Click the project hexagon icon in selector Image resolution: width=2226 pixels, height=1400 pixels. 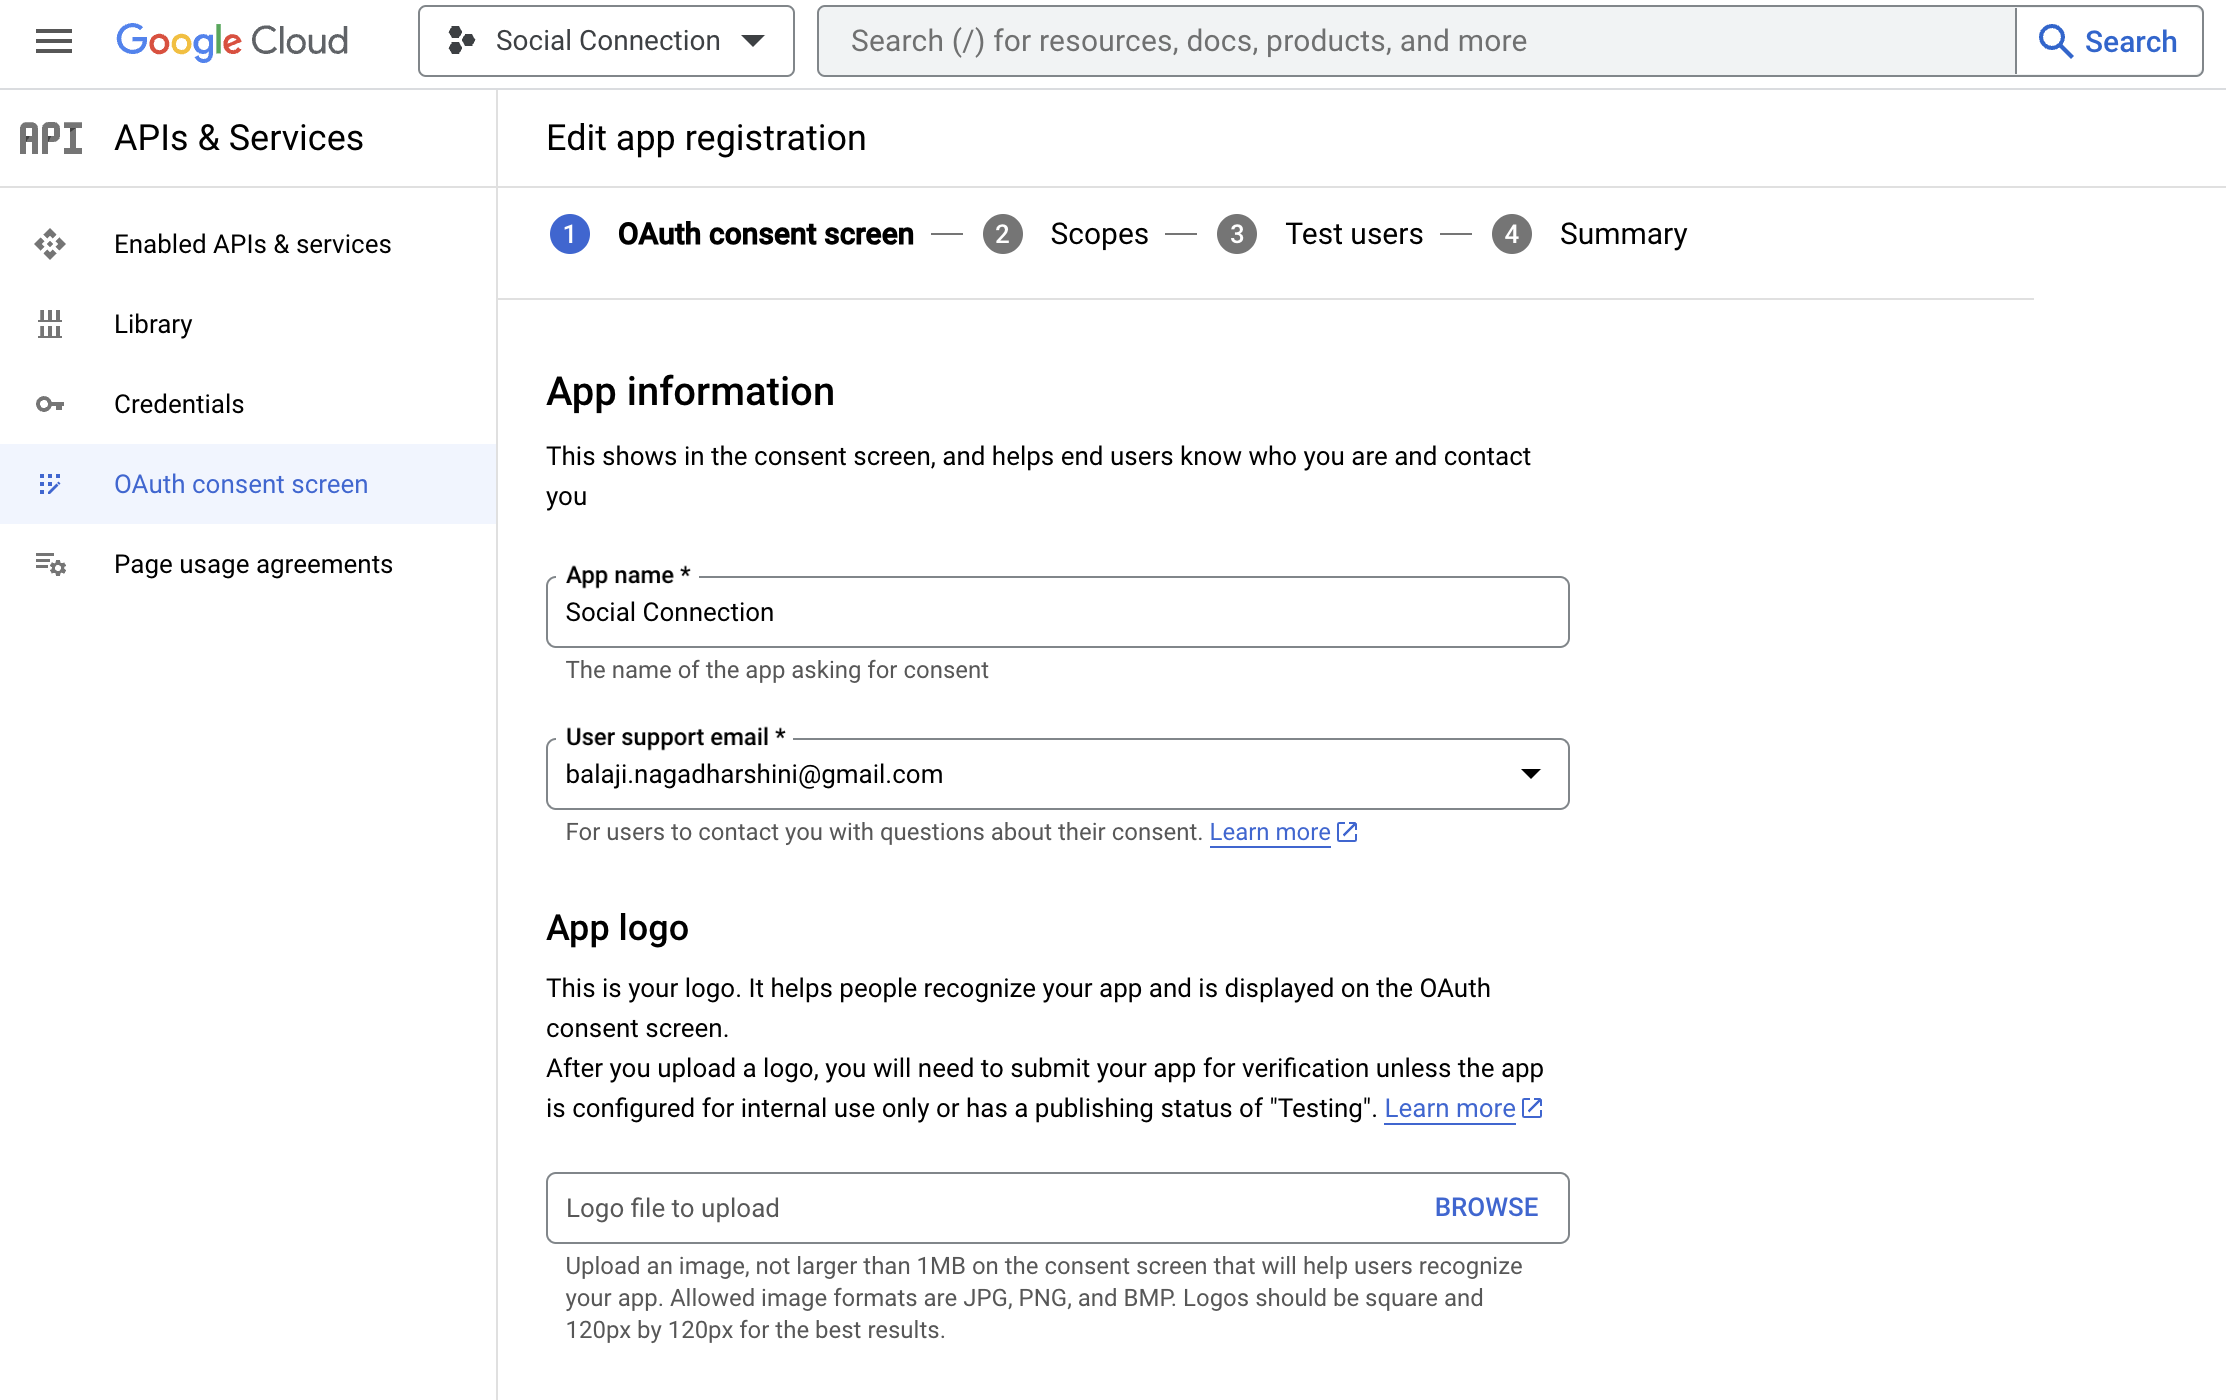pyautogui.click(x=461, y=41)
